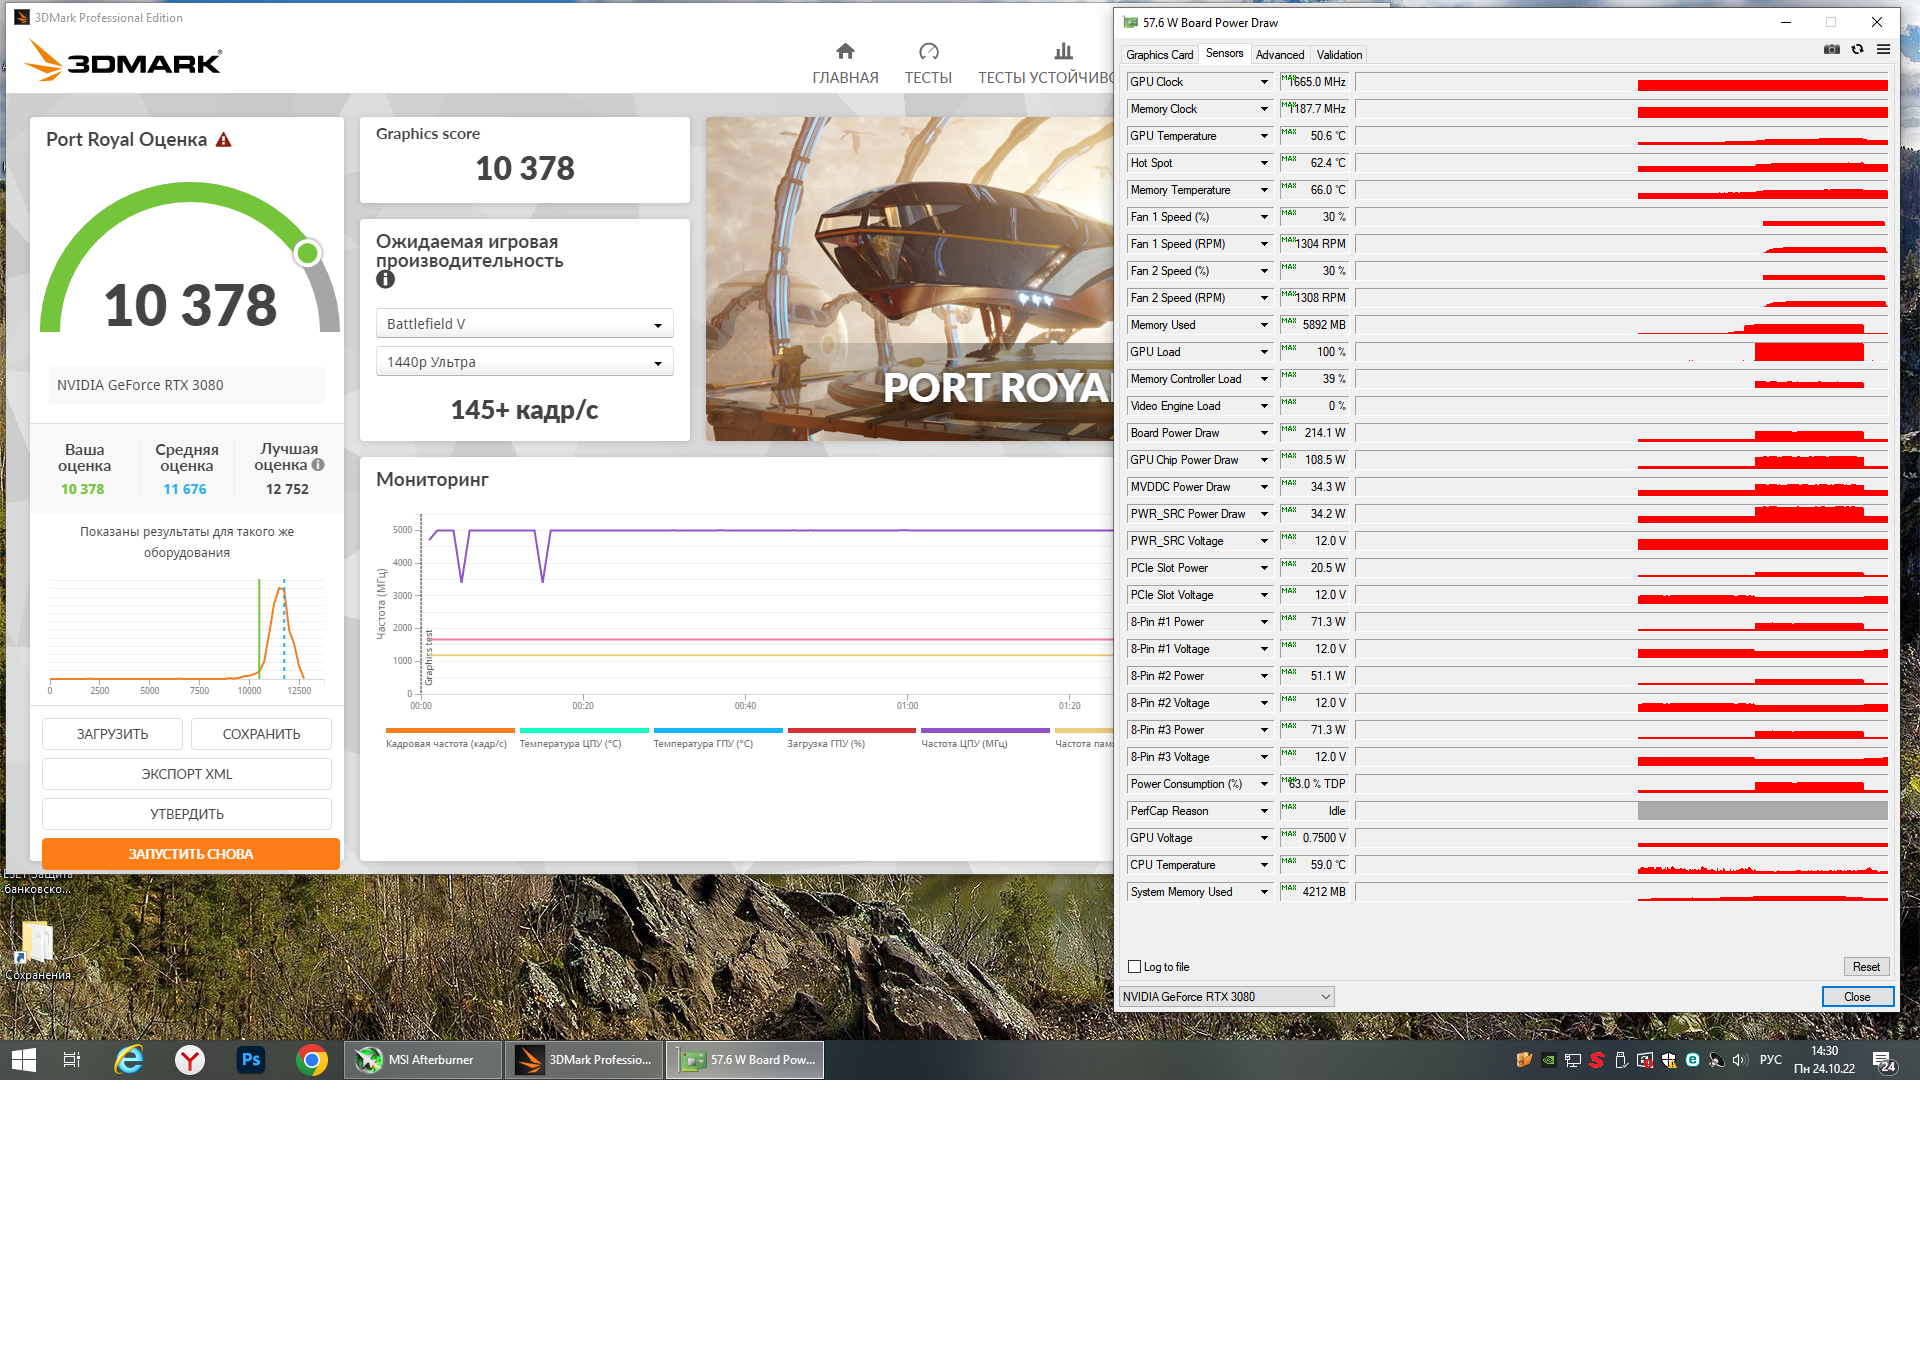
Task: Click the Photoshop icon in the taskbar
Action: pyautogui.click(x=250, y=1059)
